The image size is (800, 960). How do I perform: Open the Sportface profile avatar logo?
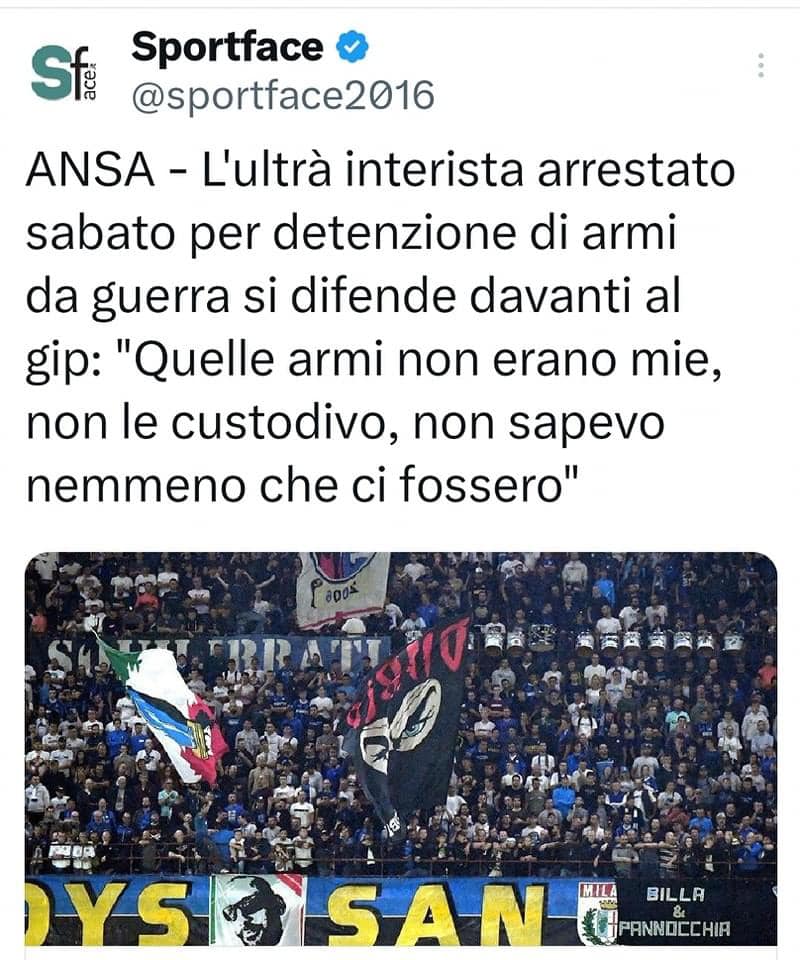(65, 73)
